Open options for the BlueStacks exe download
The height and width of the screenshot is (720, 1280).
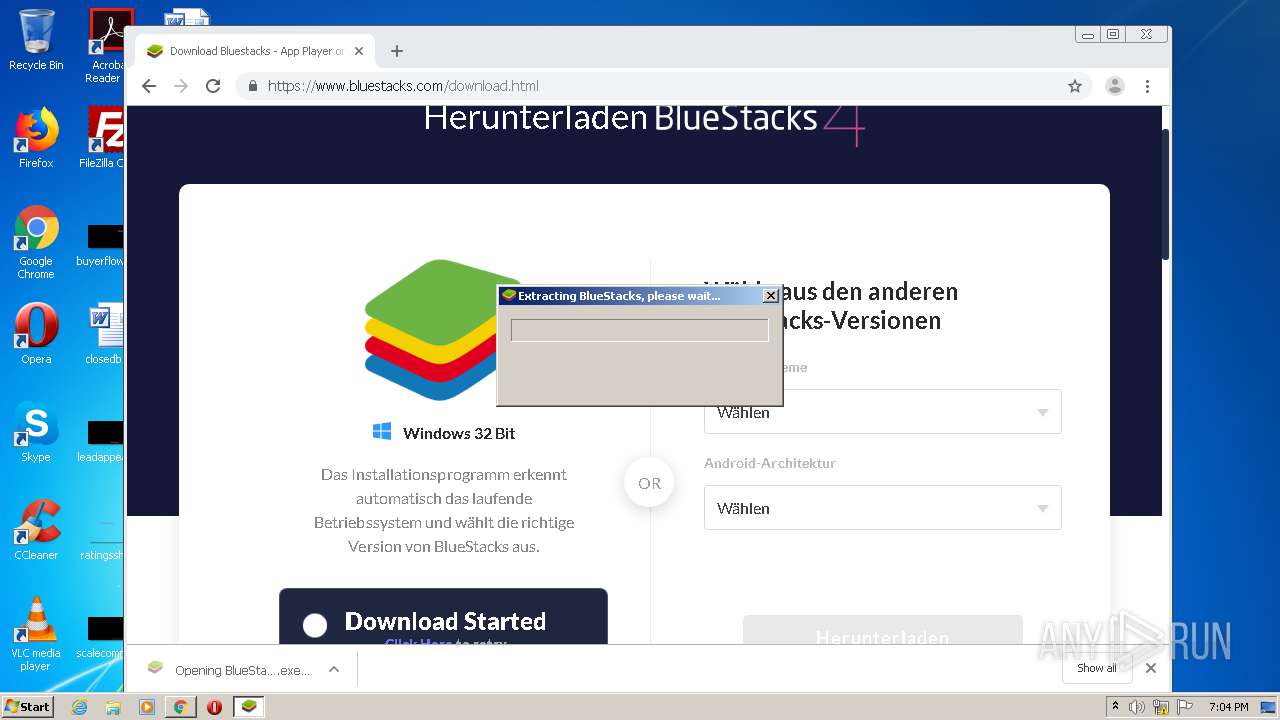tap(334, 670)
